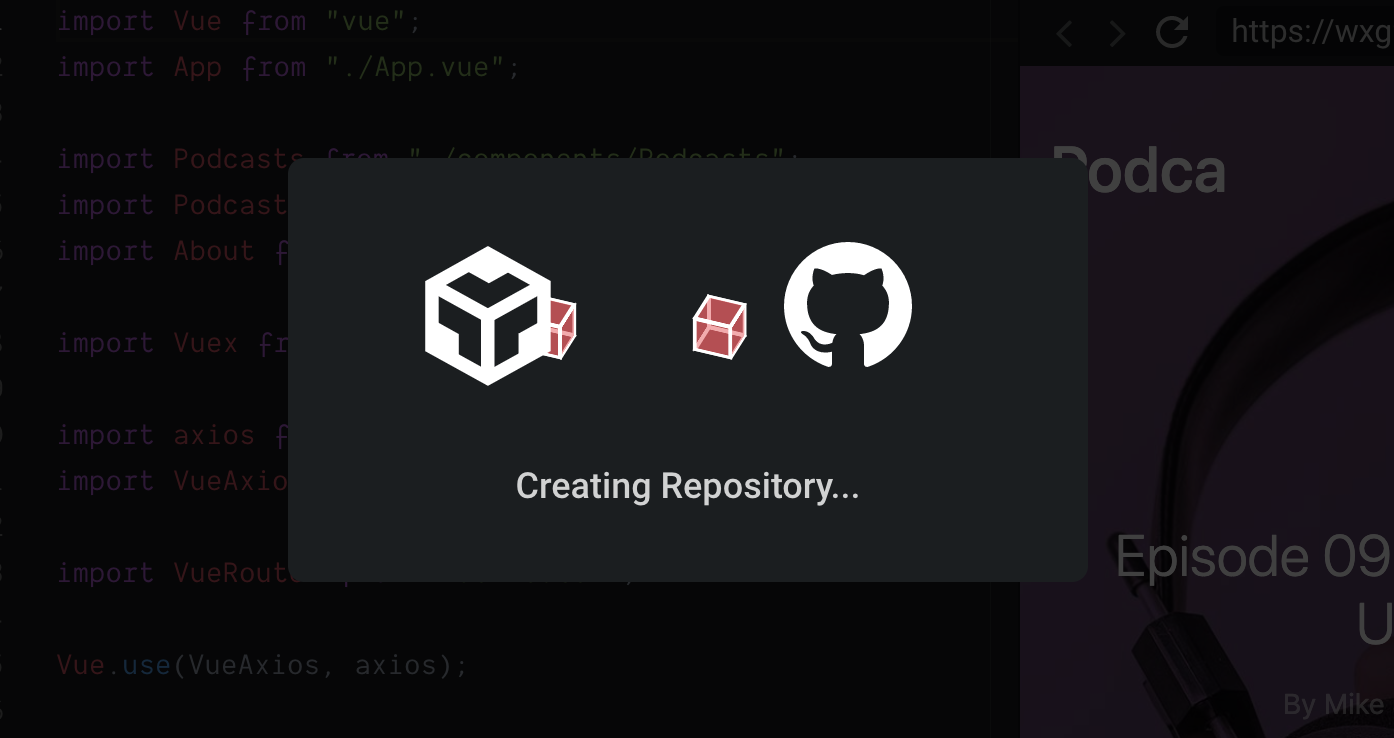Click the line 'import App from "./App.vue"'
This screenshot has width=1394, height=738.
coord(289,67)
